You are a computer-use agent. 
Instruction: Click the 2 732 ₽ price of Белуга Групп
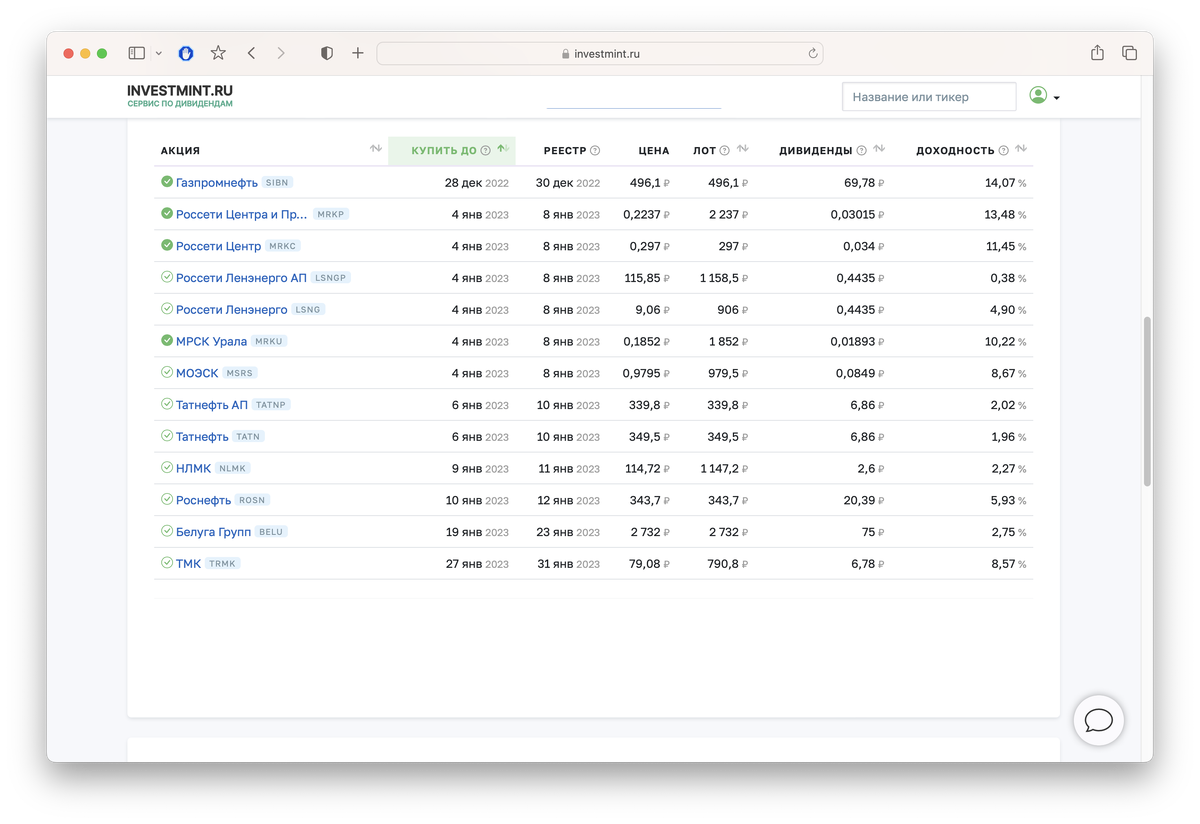(650, 533)
